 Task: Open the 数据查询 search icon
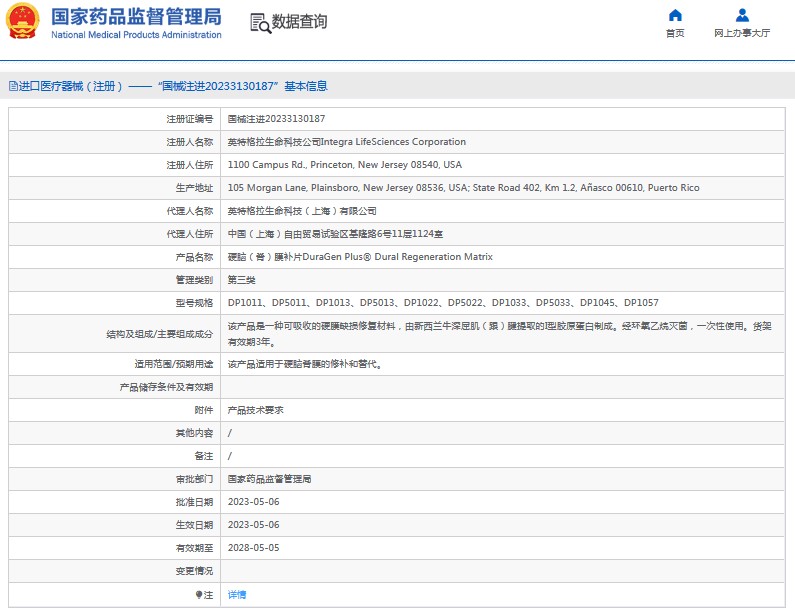pyautogui.click(x=261, y=23)
